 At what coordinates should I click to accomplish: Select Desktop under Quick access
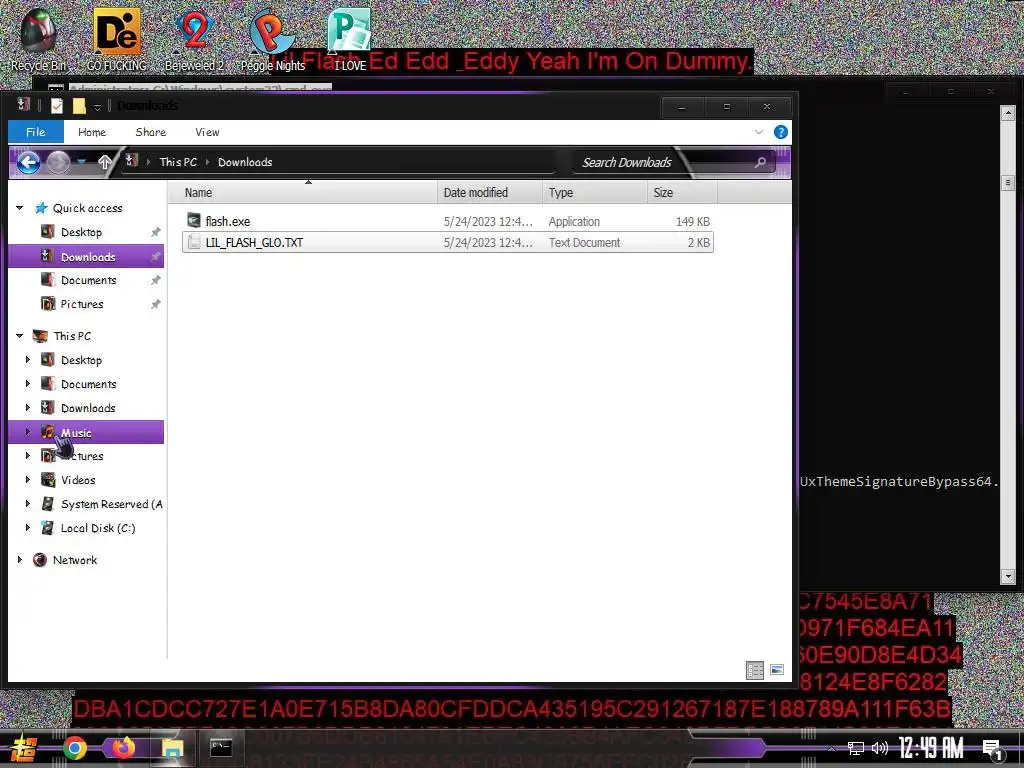(x=81, y=232)
